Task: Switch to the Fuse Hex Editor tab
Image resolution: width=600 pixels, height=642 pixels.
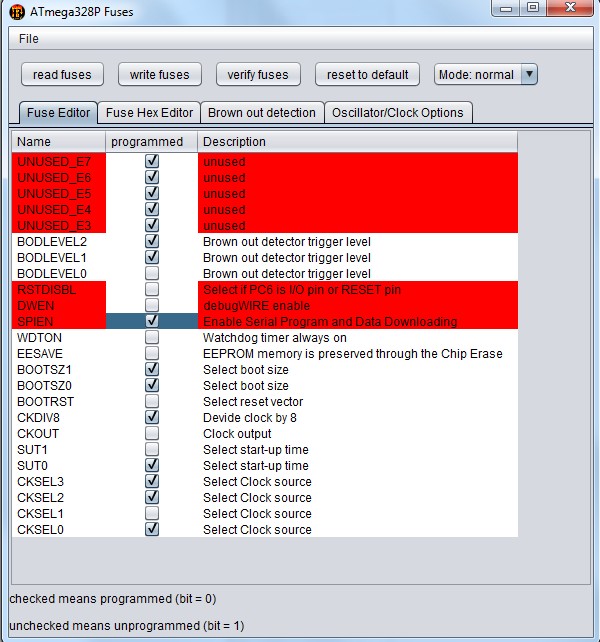Action: pyautogui.click(x=149, y=113)
